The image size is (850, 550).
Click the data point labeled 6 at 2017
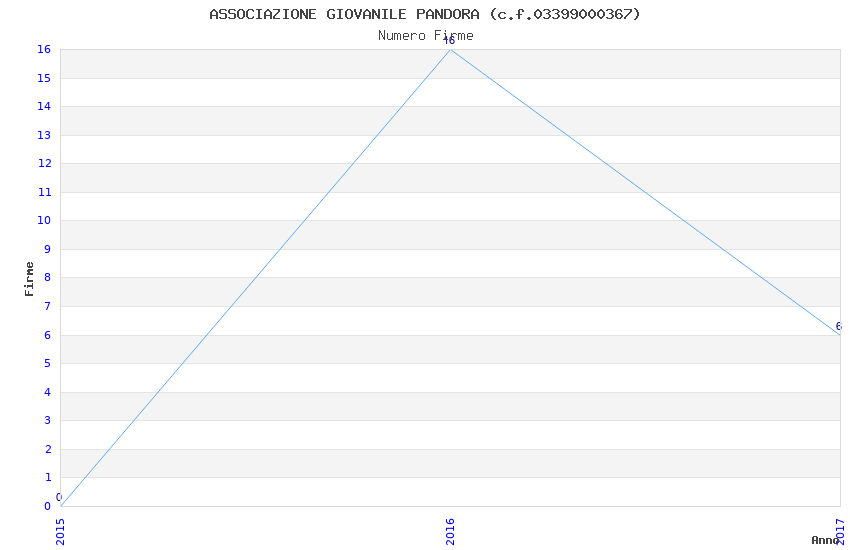tap(840, 335)
